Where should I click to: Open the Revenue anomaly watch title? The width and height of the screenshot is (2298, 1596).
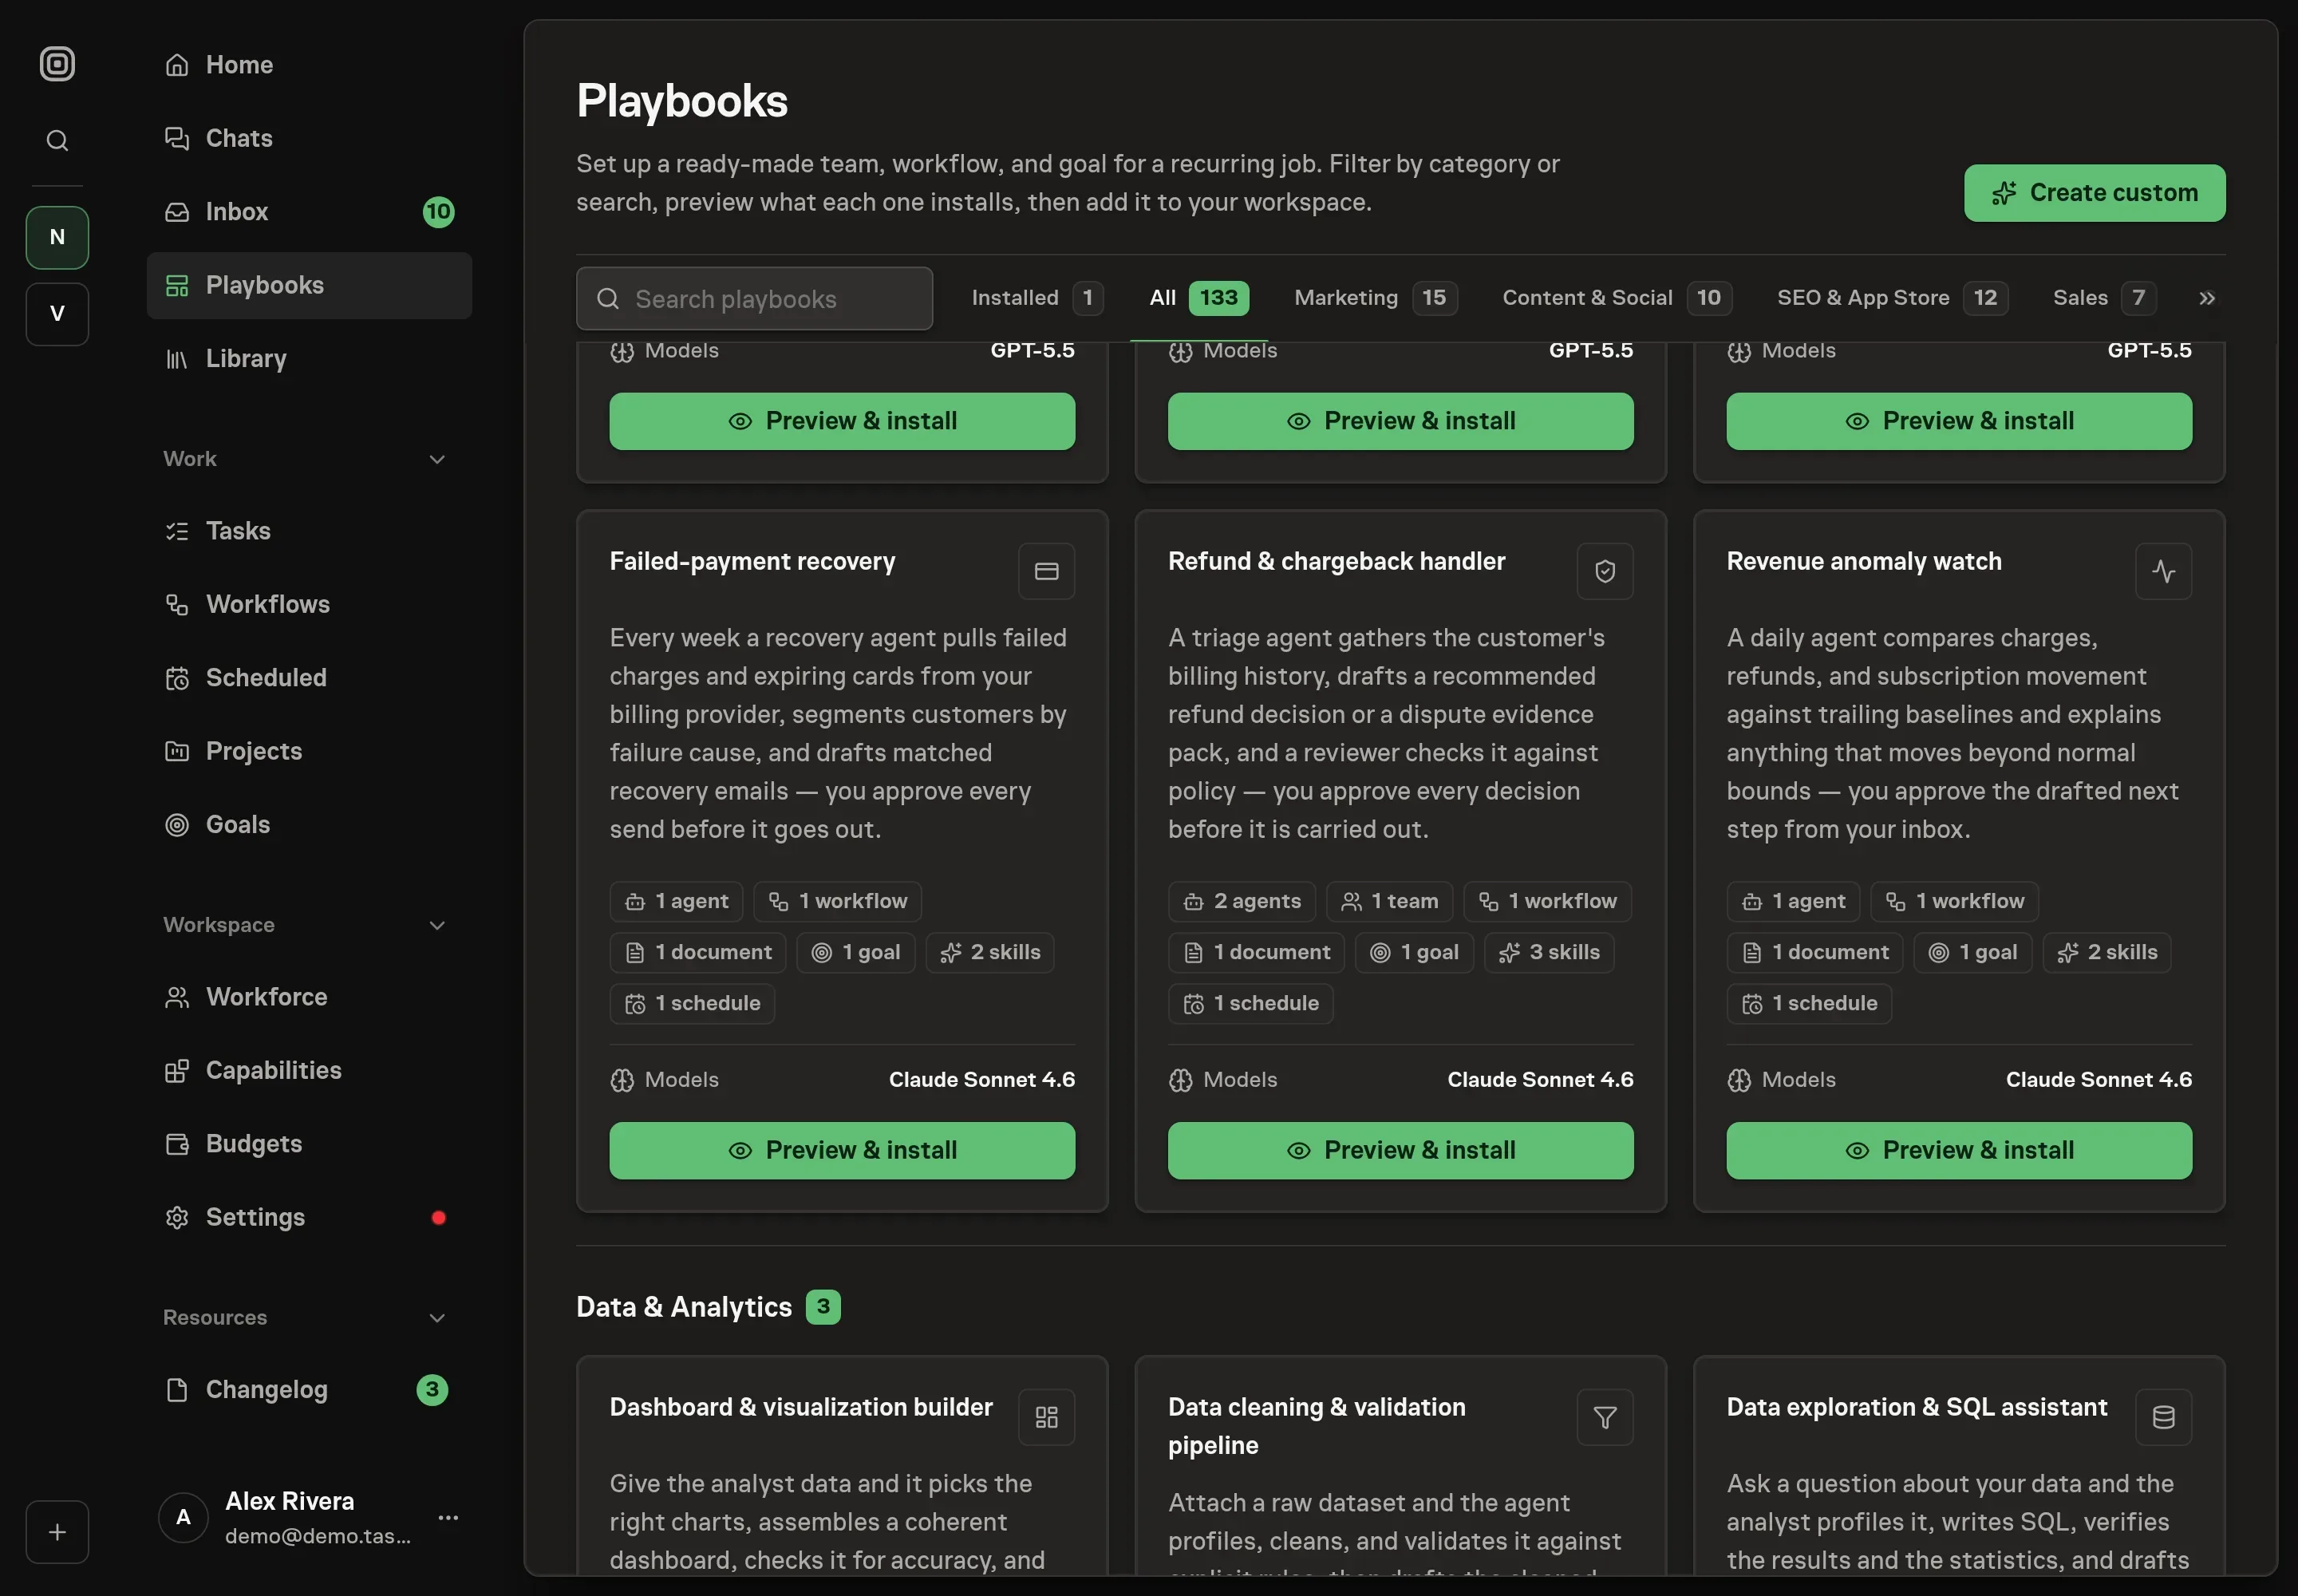click(x=1864, y=562)
